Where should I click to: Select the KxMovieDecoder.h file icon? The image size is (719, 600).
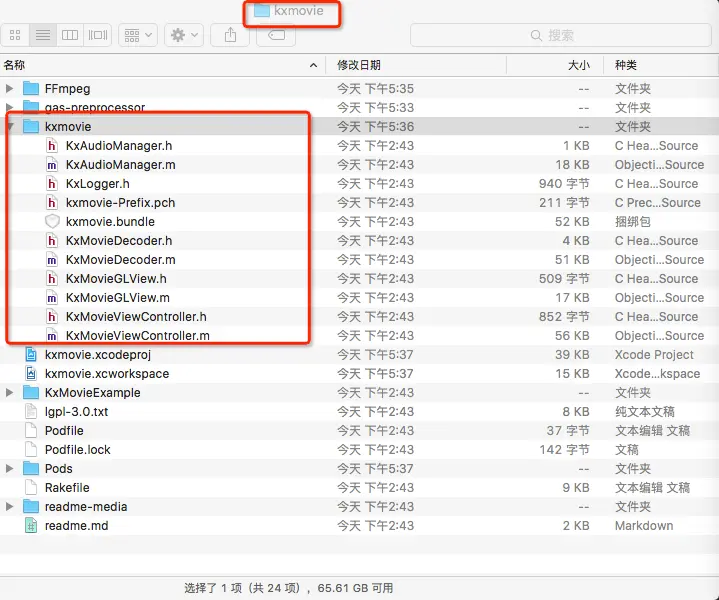tap(52, 241)
